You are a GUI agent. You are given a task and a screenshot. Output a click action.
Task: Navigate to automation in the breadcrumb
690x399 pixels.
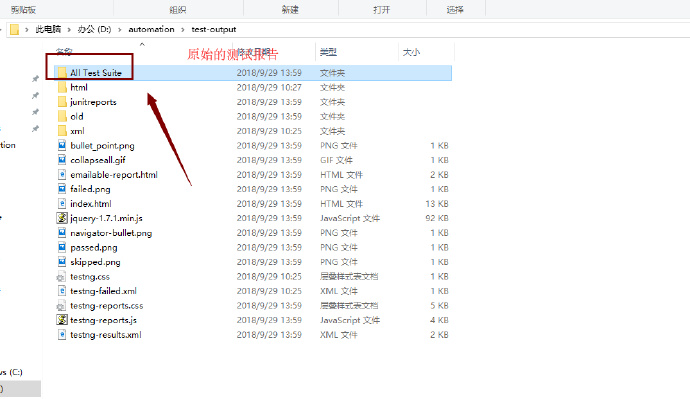[151, 29]
